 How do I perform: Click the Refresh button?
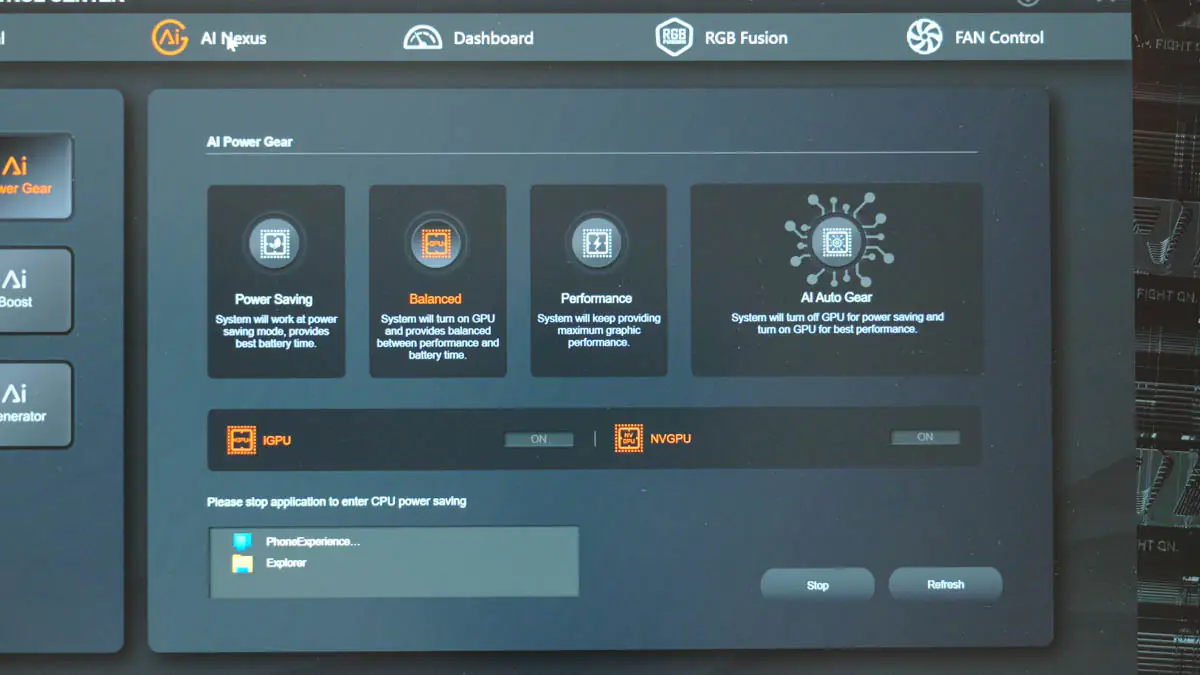point(945,584)
